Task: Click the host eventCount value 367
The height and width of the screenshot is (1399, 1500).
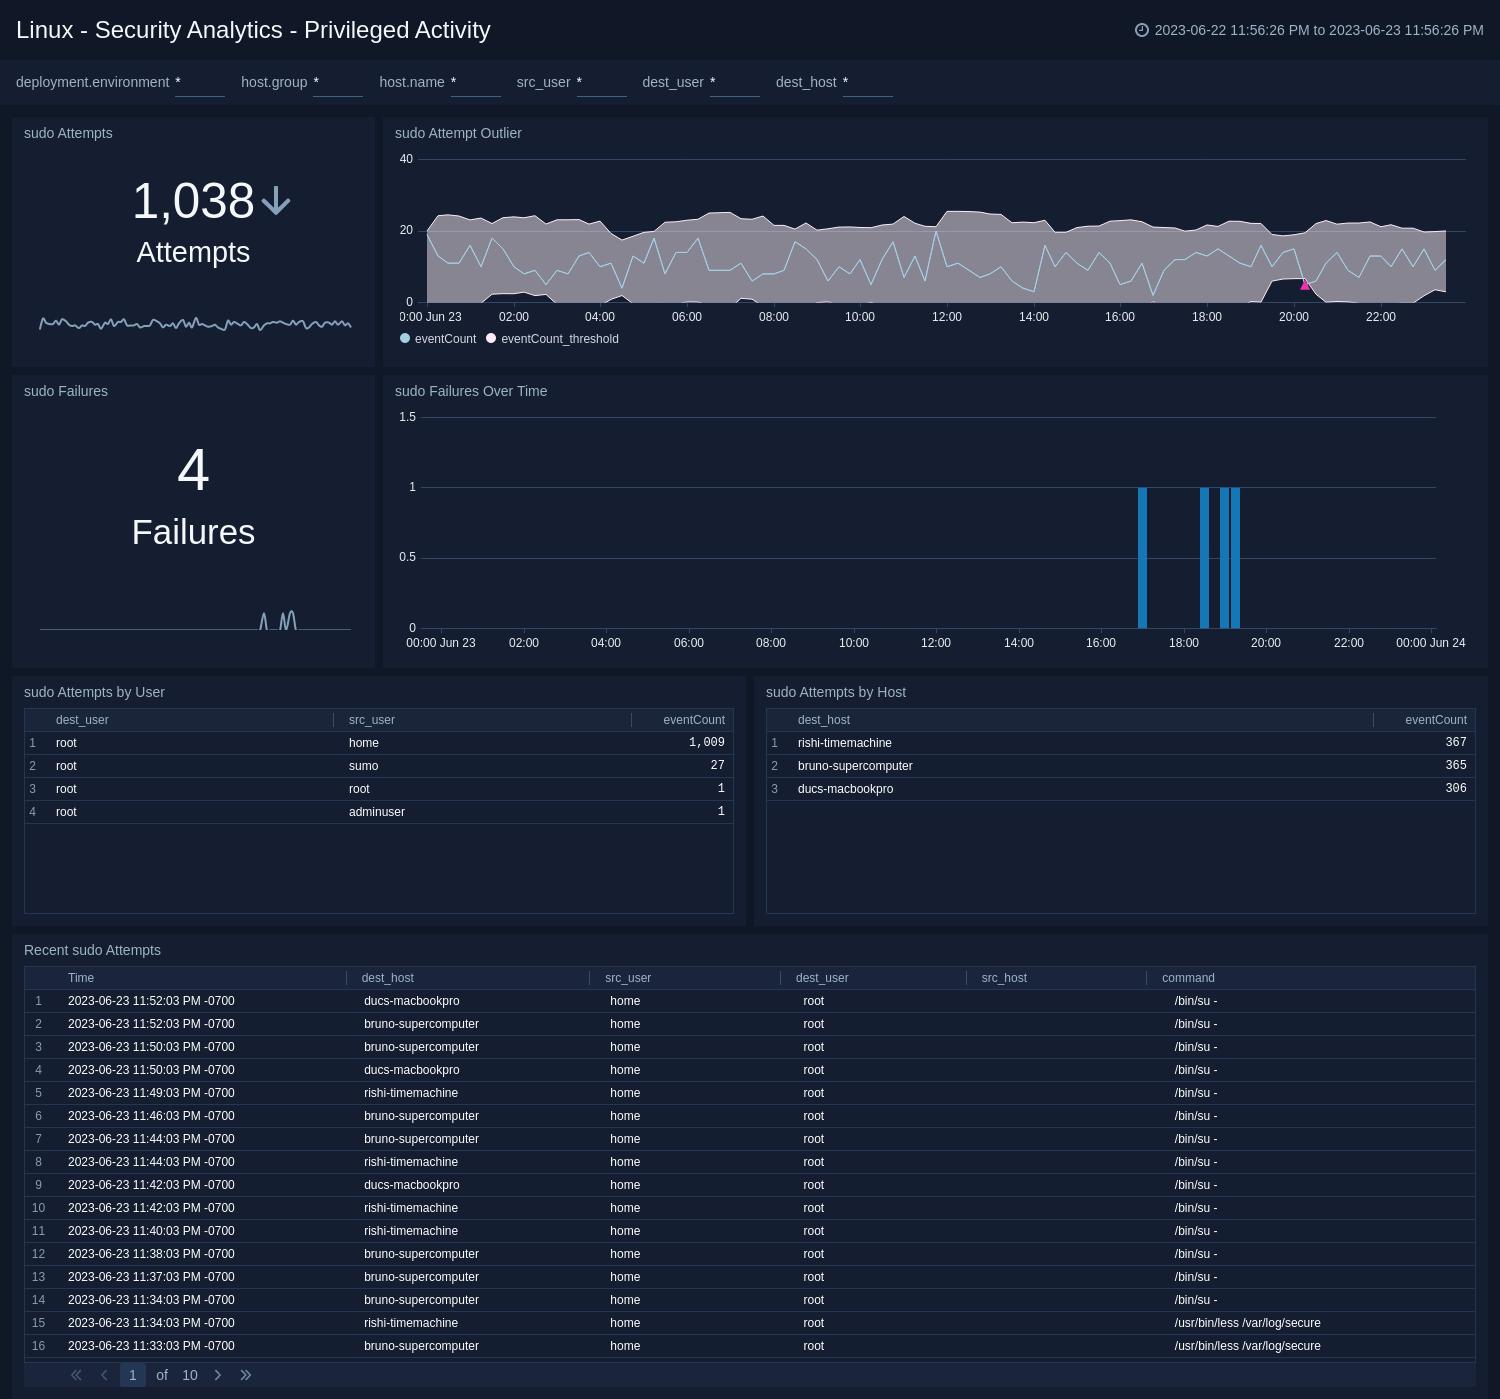Action: (x=1456, y=743)
